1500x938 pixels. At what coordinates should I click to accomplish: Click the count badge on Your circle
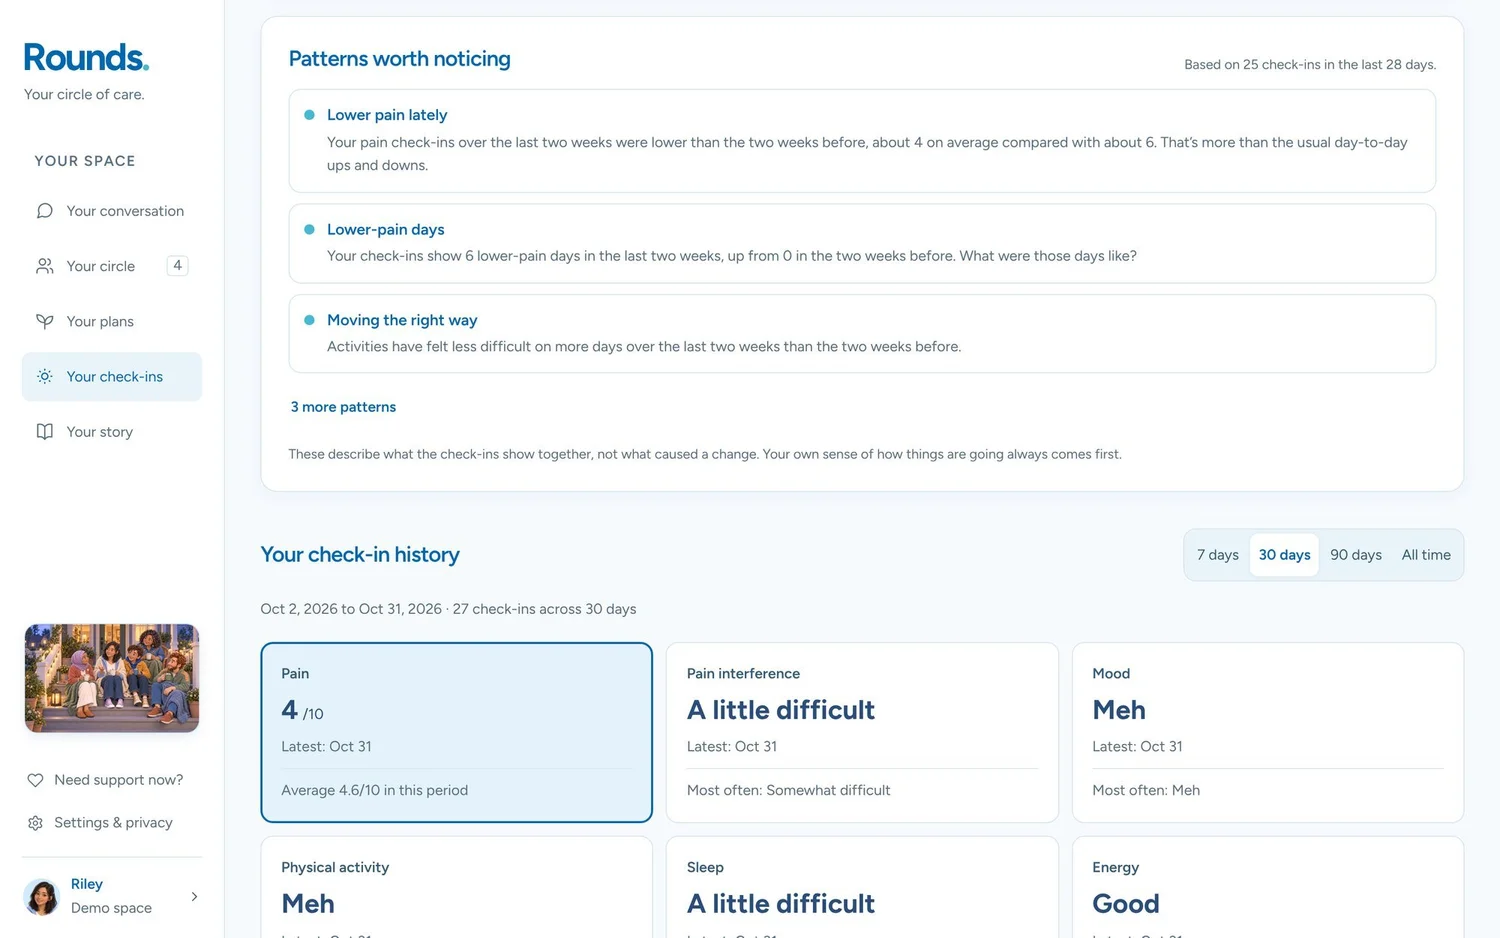tap(177, 266)
